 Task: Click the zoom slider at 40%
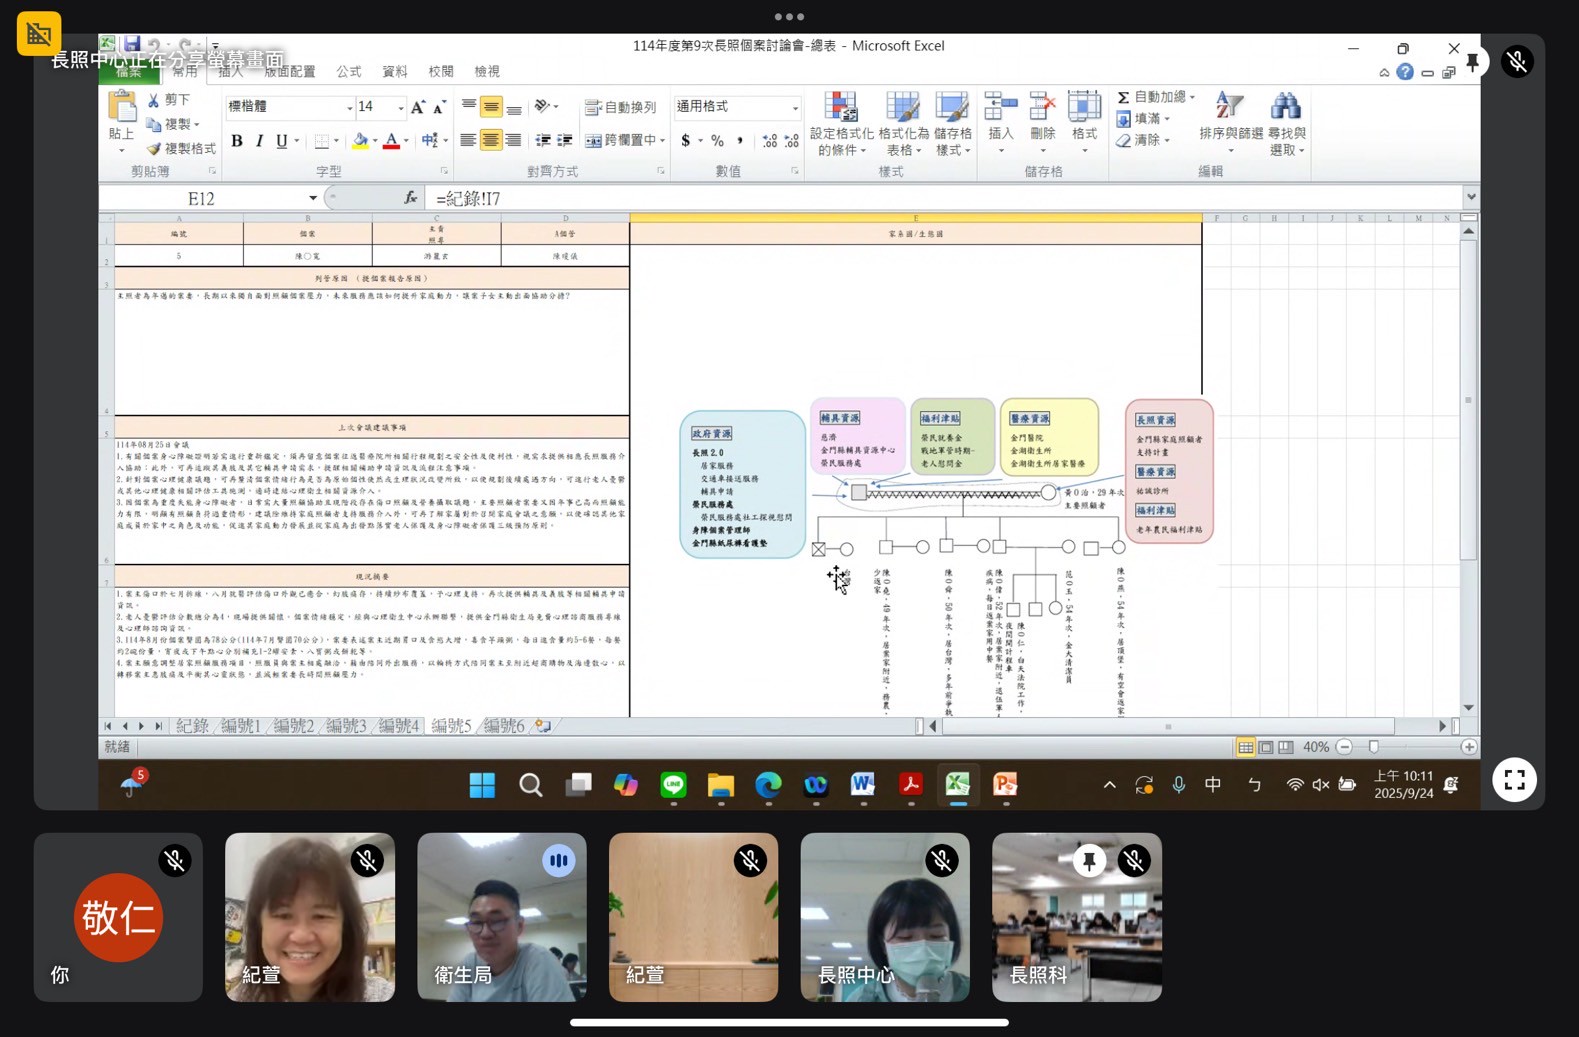(x=1374, y=747)
